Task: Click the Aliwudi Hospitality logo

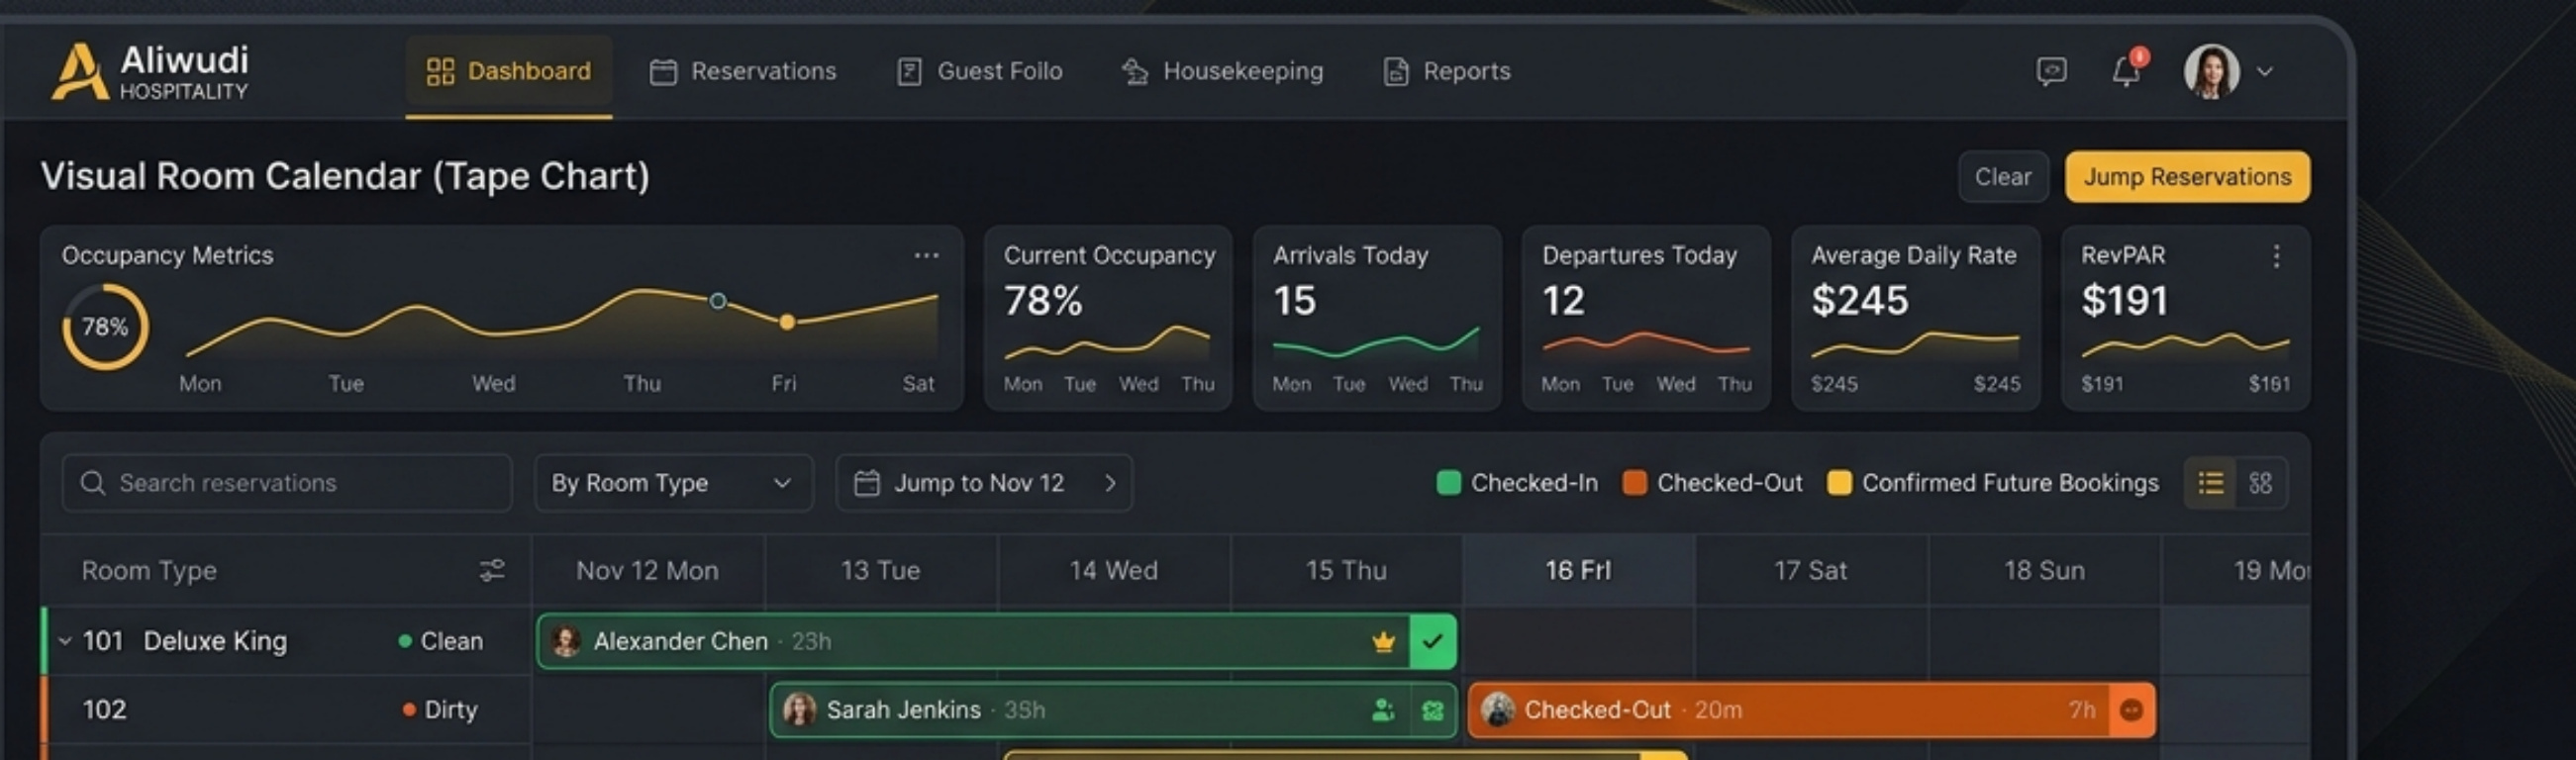Action: pos(150,71)
